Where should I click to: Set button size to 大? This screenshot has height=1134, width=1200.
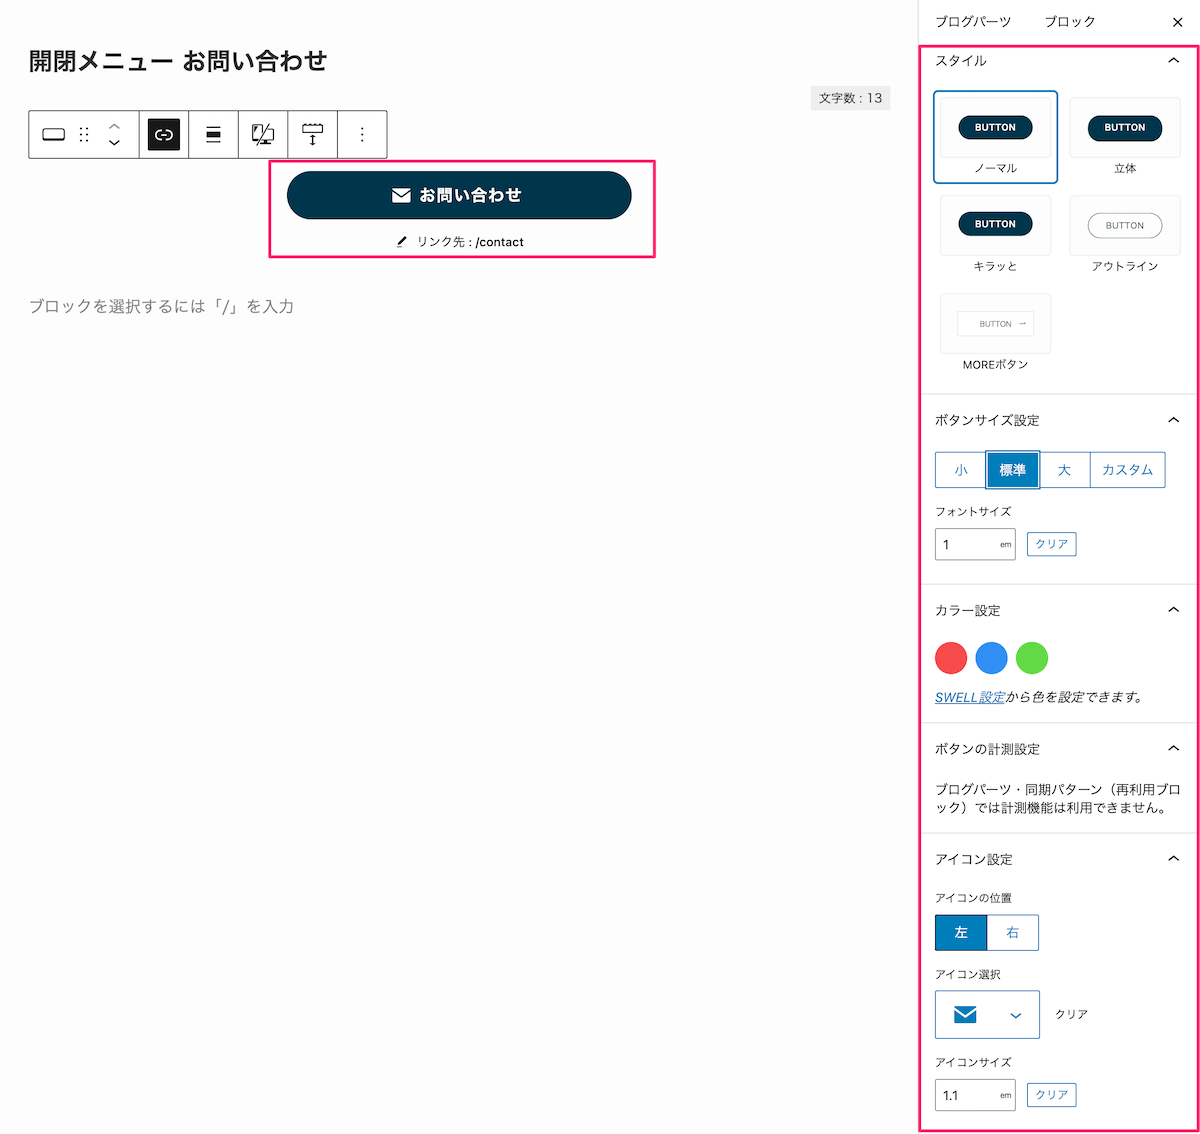pyautogui.click(x=1064, y=470)
